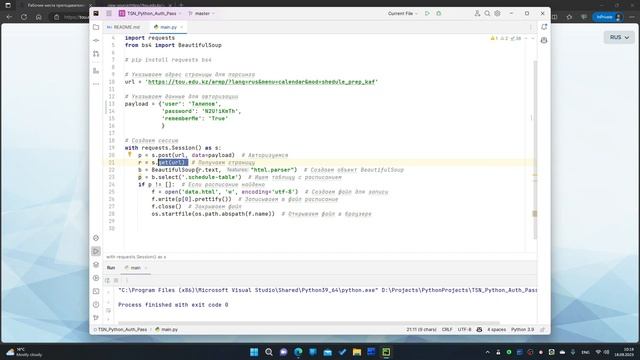Click 'Process finished with exit code 0' text
Image resolution: width=640 pixels, height=360 pixels.
(173, 305)
